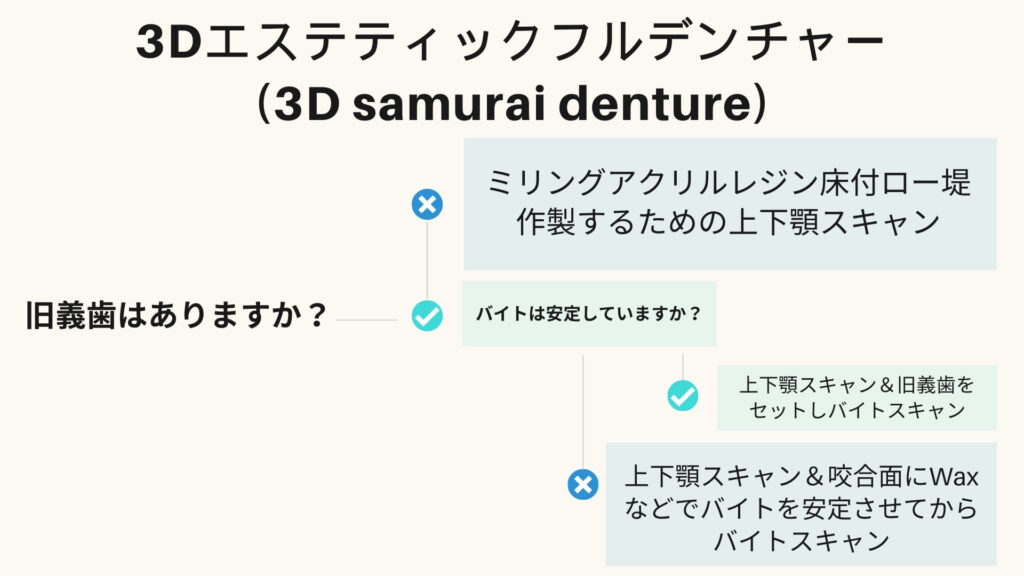Select the ミリングアクリルレジン床付ロー堤 box
Image resolution: width=1024 pixels, height=576 pixels.
(x=729, y=204)
